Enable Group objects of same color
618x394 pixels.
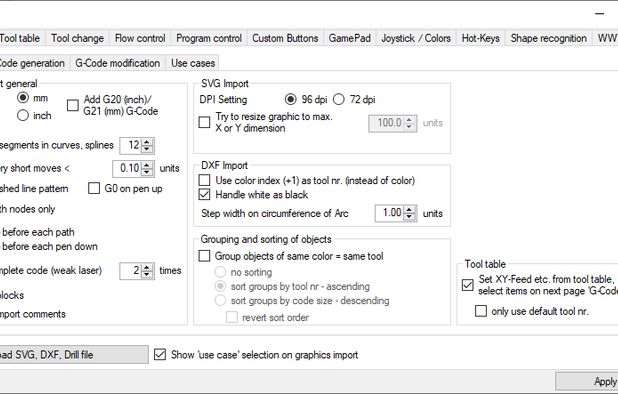(x=204, y=256)
